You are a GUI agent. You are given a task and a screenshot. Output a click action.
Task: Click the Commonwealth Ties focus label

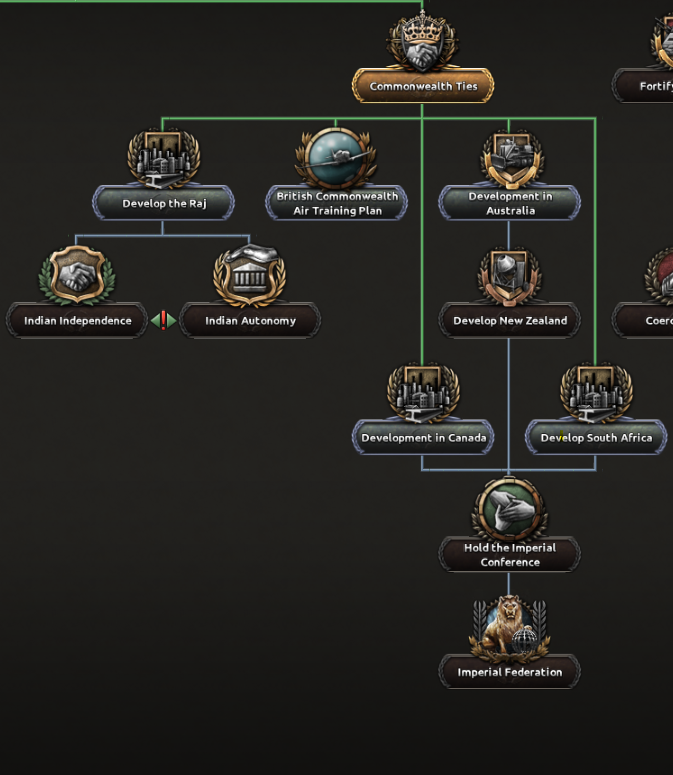pyautogui.click(x=423, y=86)
